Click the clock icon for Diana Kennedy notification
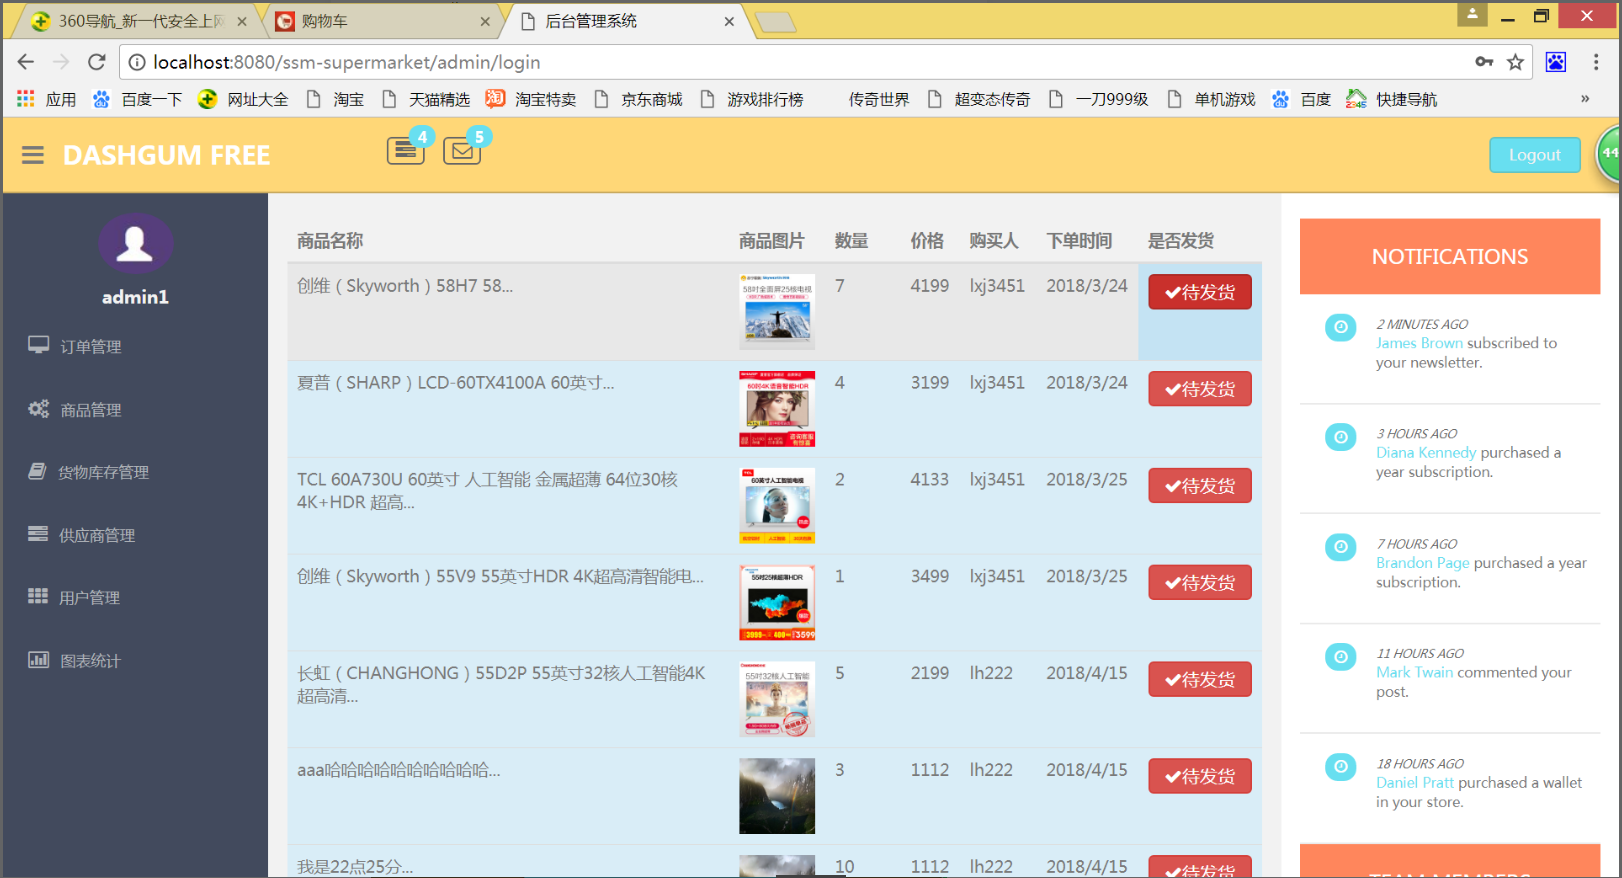The height and width of the screenshot is (878, 1622). tap(1340, 437)
